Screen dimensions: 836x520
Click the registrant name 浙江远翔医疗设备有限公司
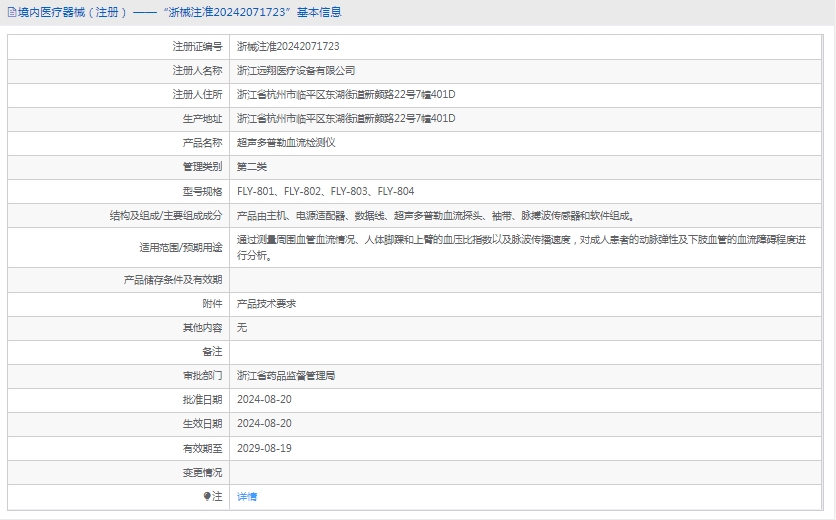pos(295,71)
